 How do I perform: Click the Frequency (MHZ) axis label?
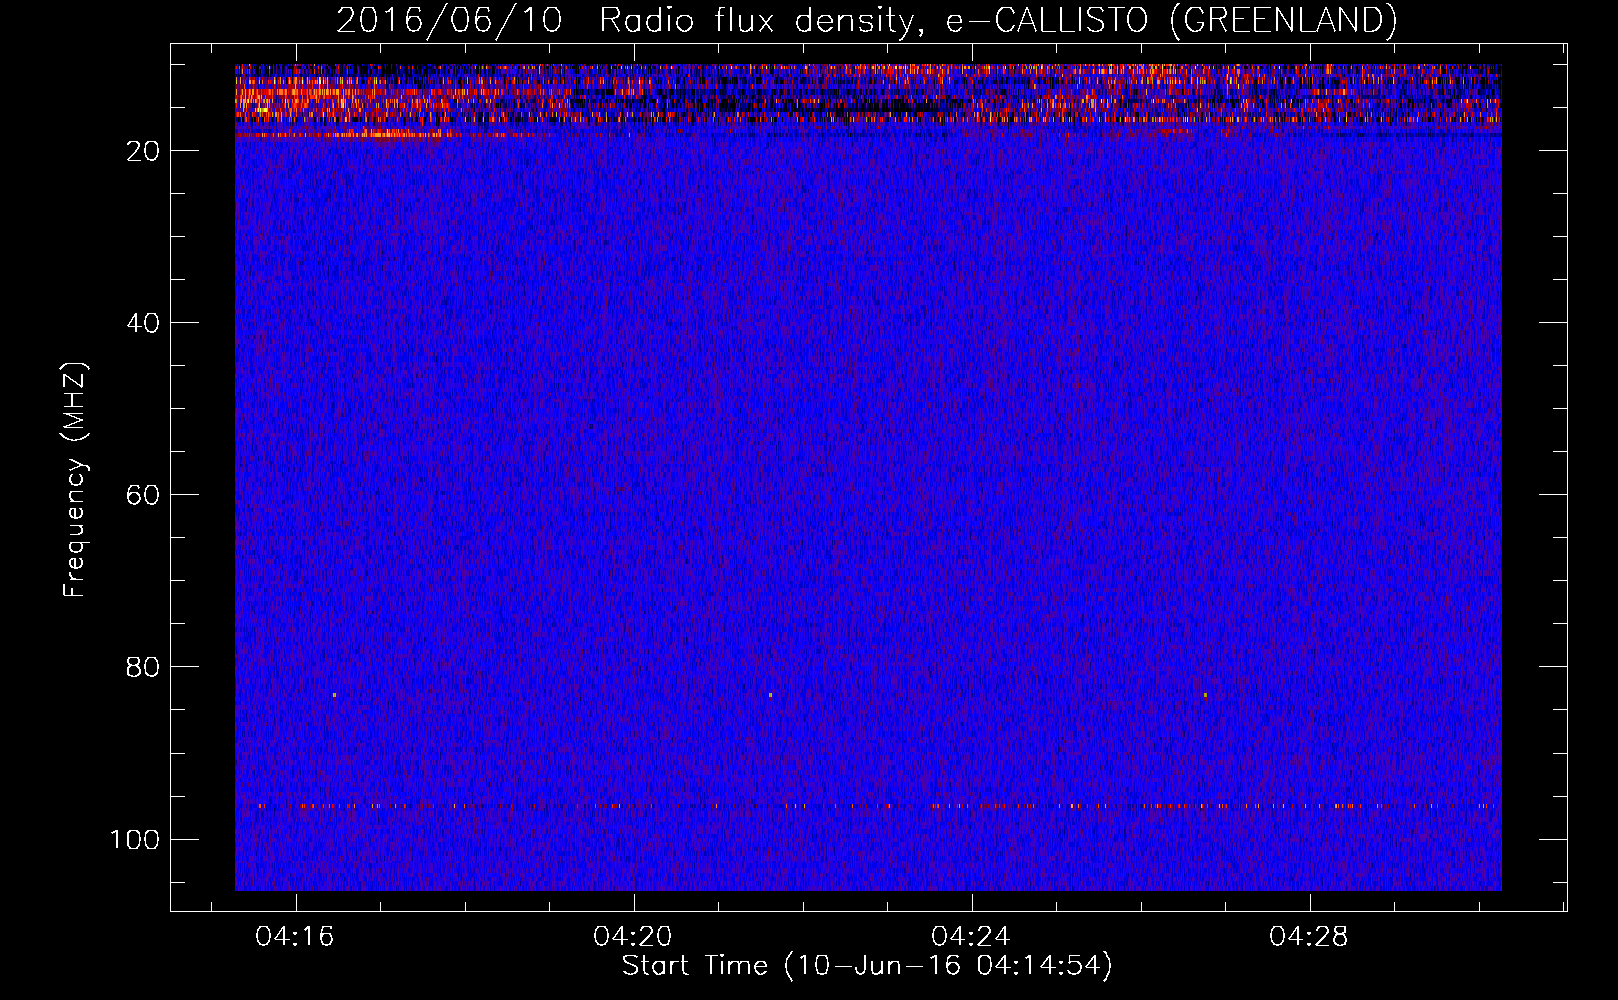[x=75, y=480]
